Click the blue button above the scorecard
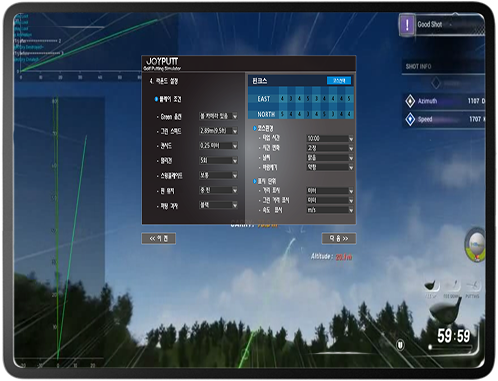This screenshot has height=381, width=498. click(339, 81)
